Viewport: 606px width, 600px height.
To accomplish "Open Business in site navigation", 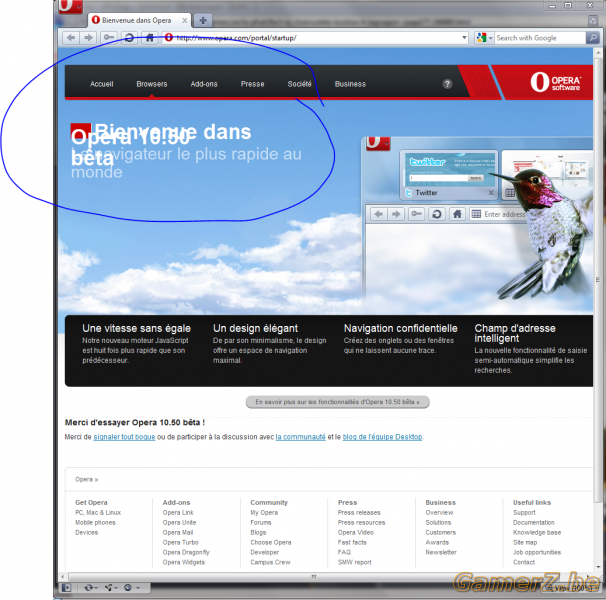I will point(350,84).
